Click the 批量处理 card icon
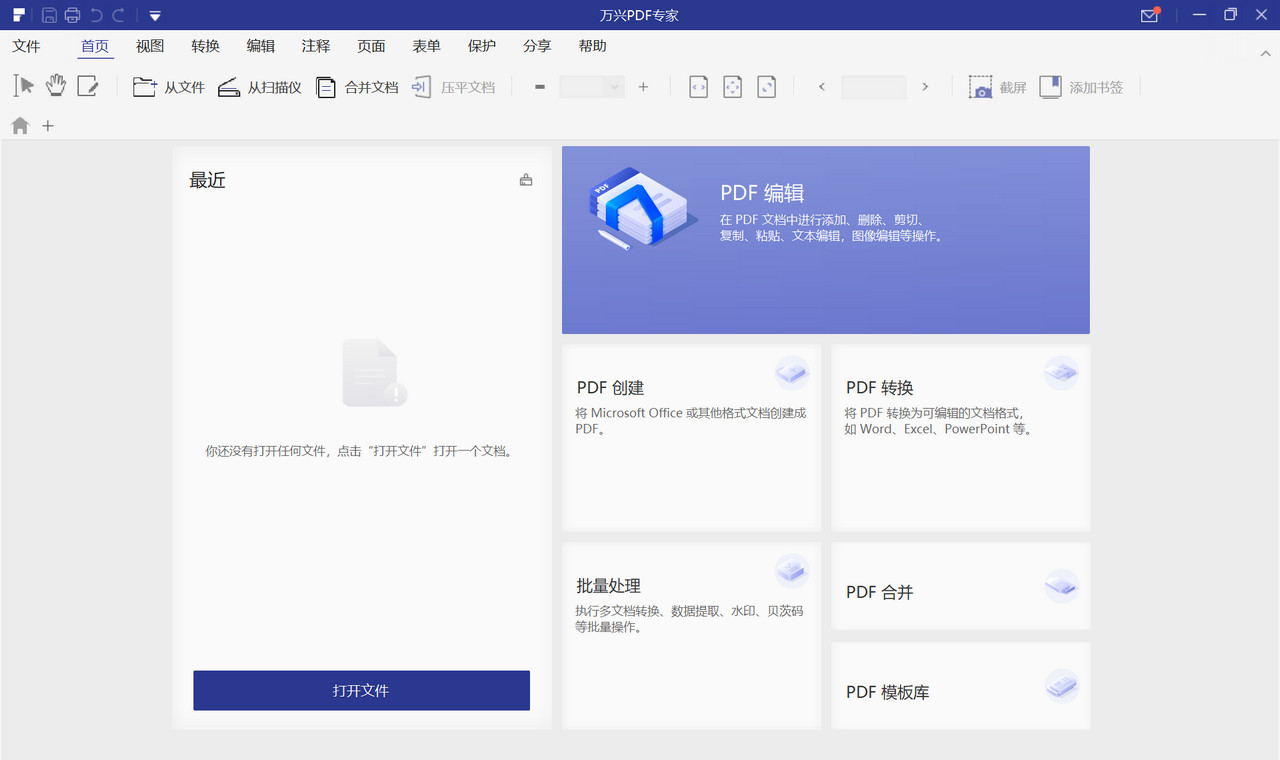 792,571
